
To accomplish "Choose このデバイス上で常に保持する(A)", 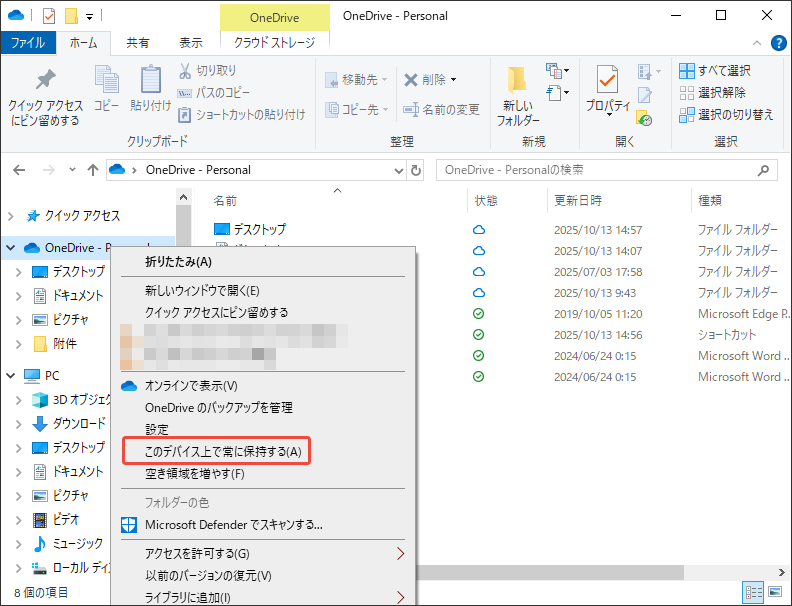I will pos(263,451).
